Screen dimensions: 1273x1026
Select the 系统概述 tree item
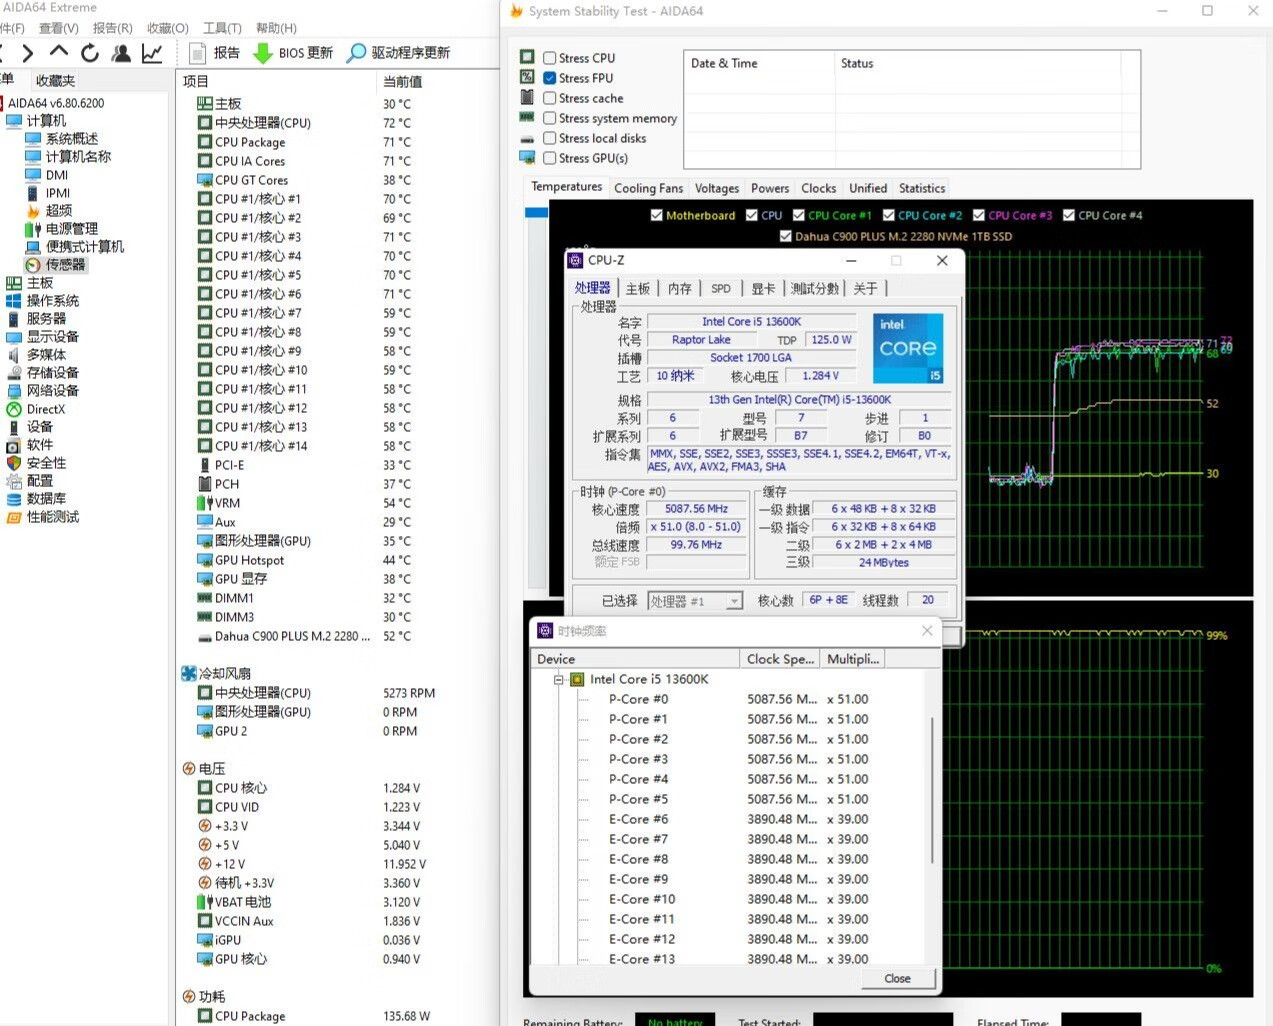coord(72,139)
